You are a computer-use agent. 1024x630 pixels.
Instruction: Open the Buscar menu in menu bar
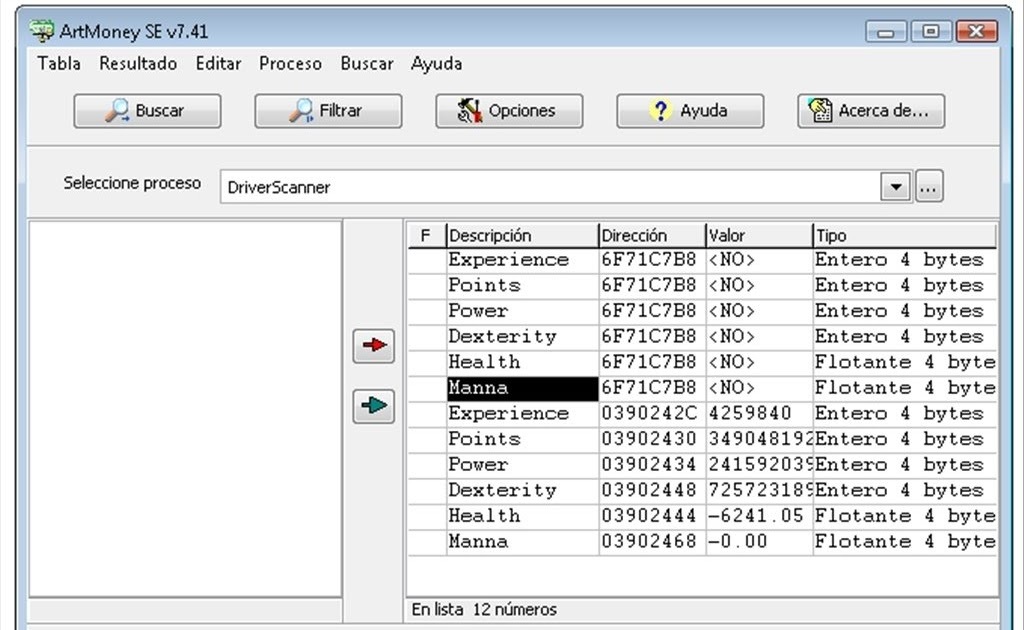click(367, 63)
